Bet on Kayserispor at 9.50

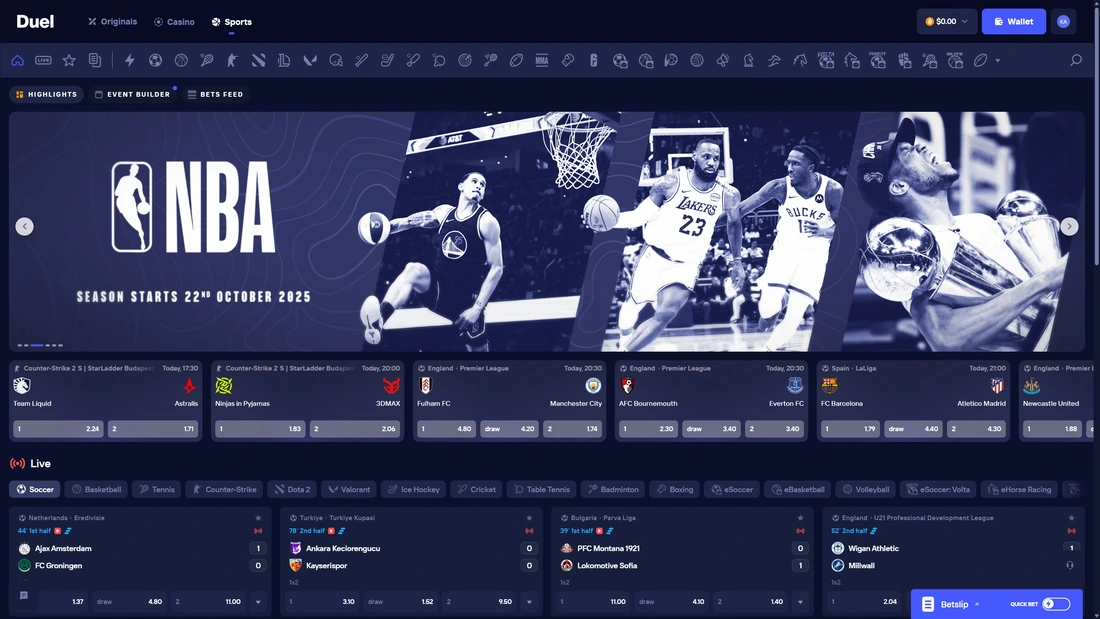(x=480, y=602)
